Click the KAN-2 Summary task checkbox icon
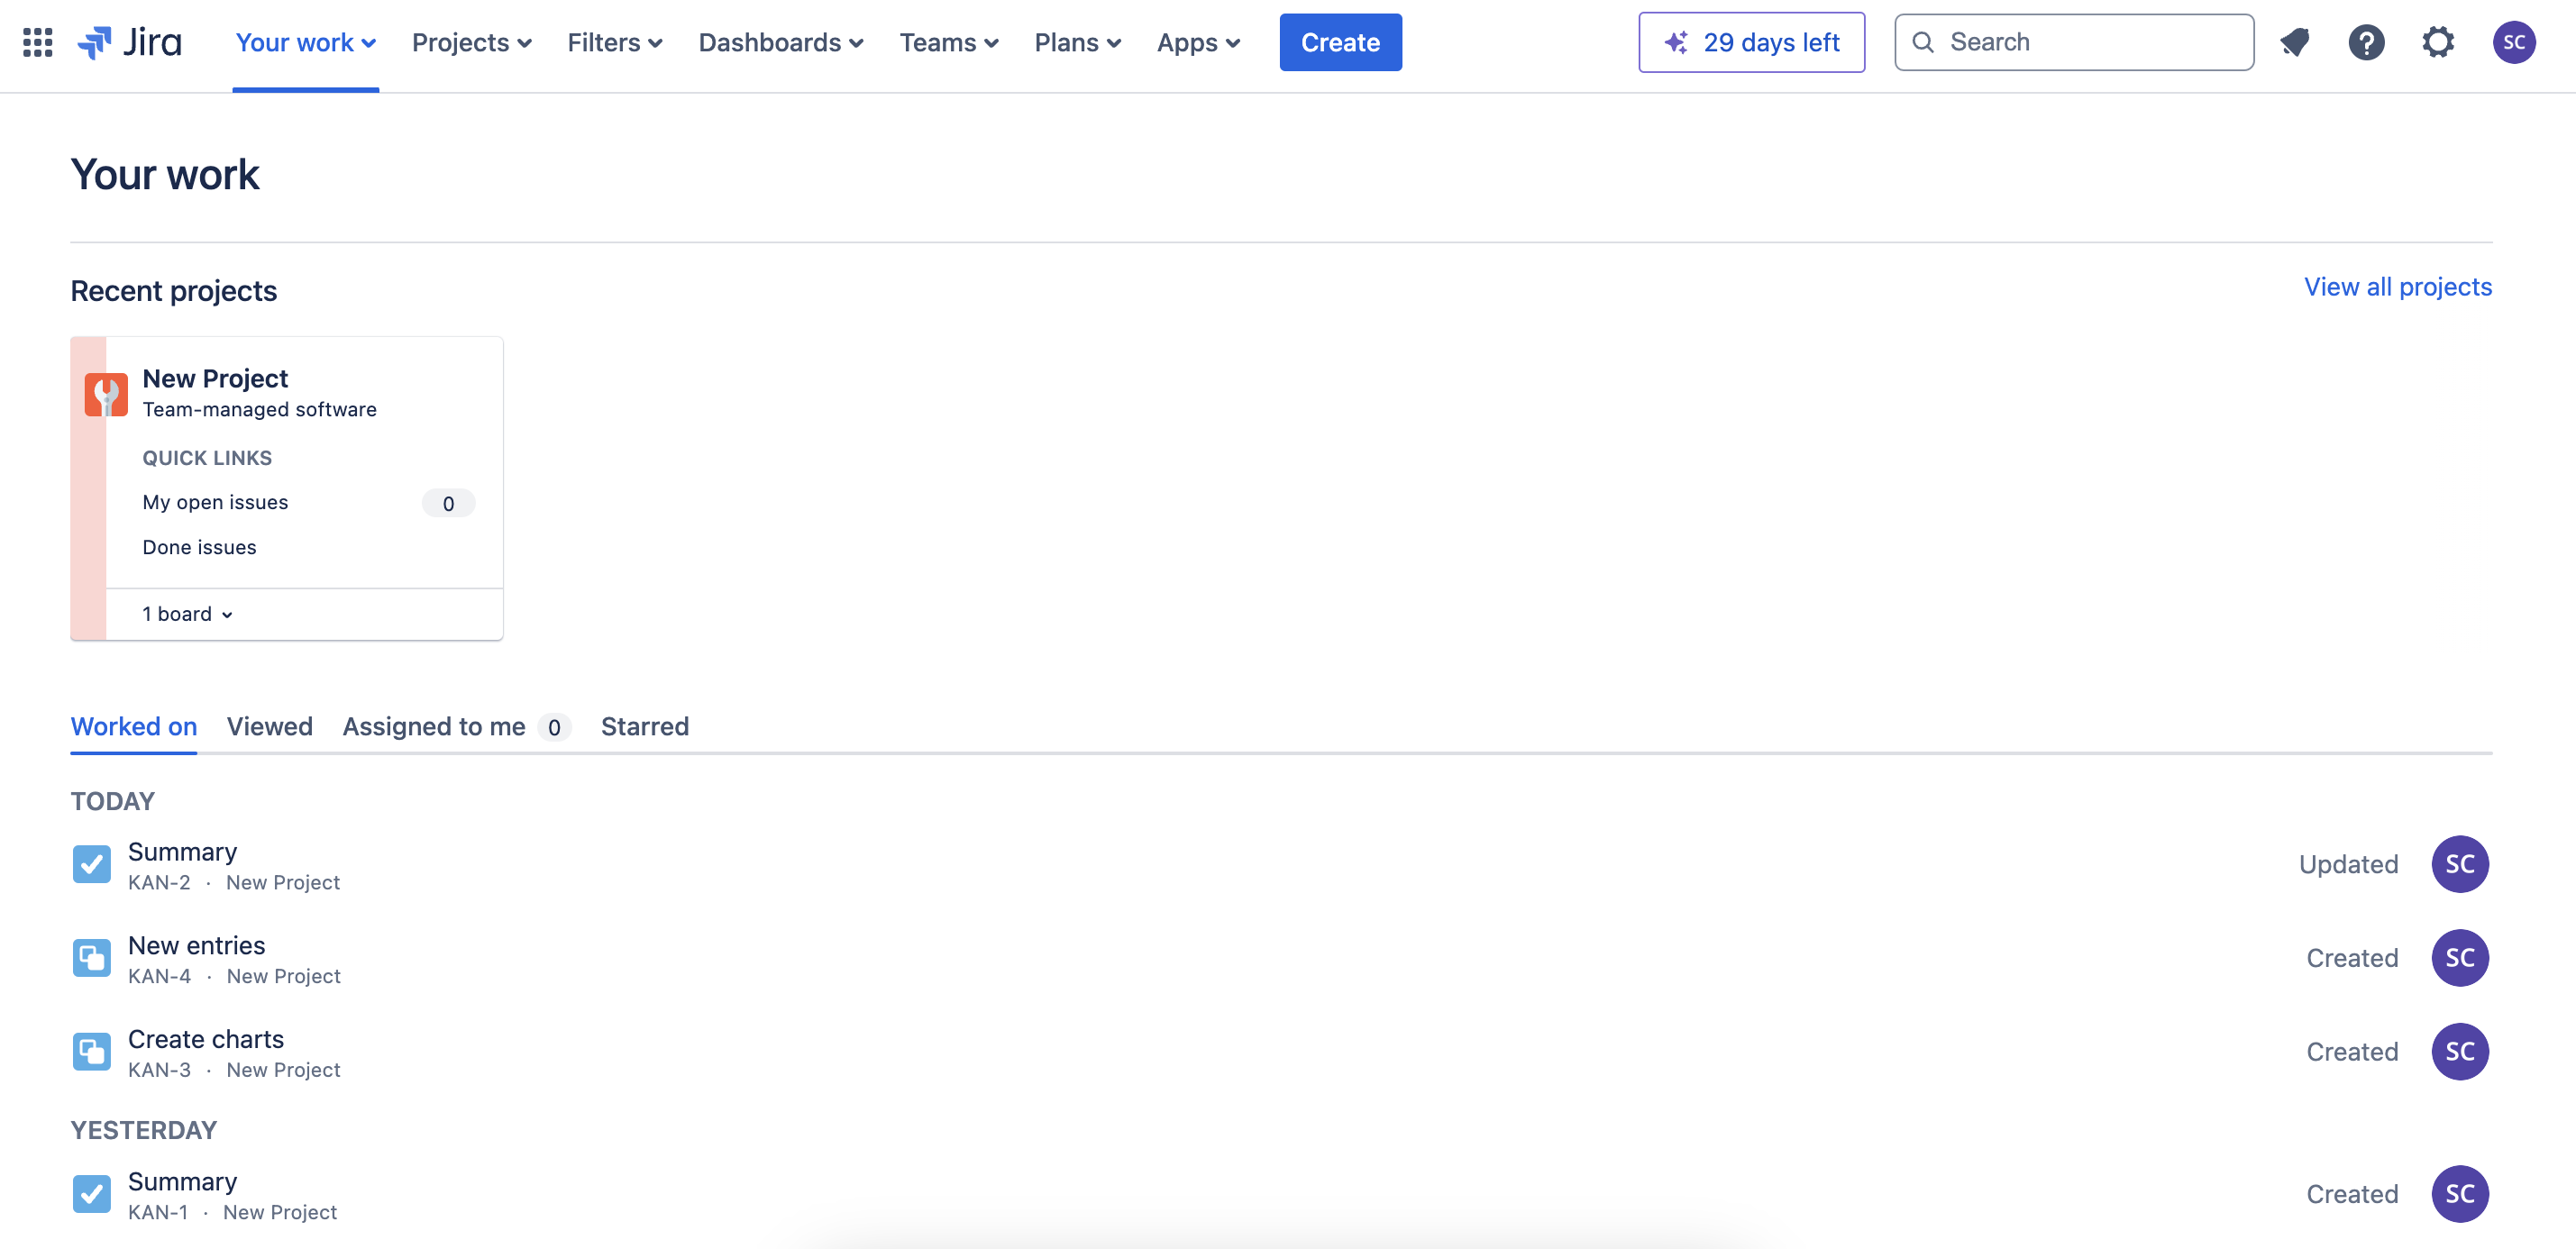 coord(91,864)
